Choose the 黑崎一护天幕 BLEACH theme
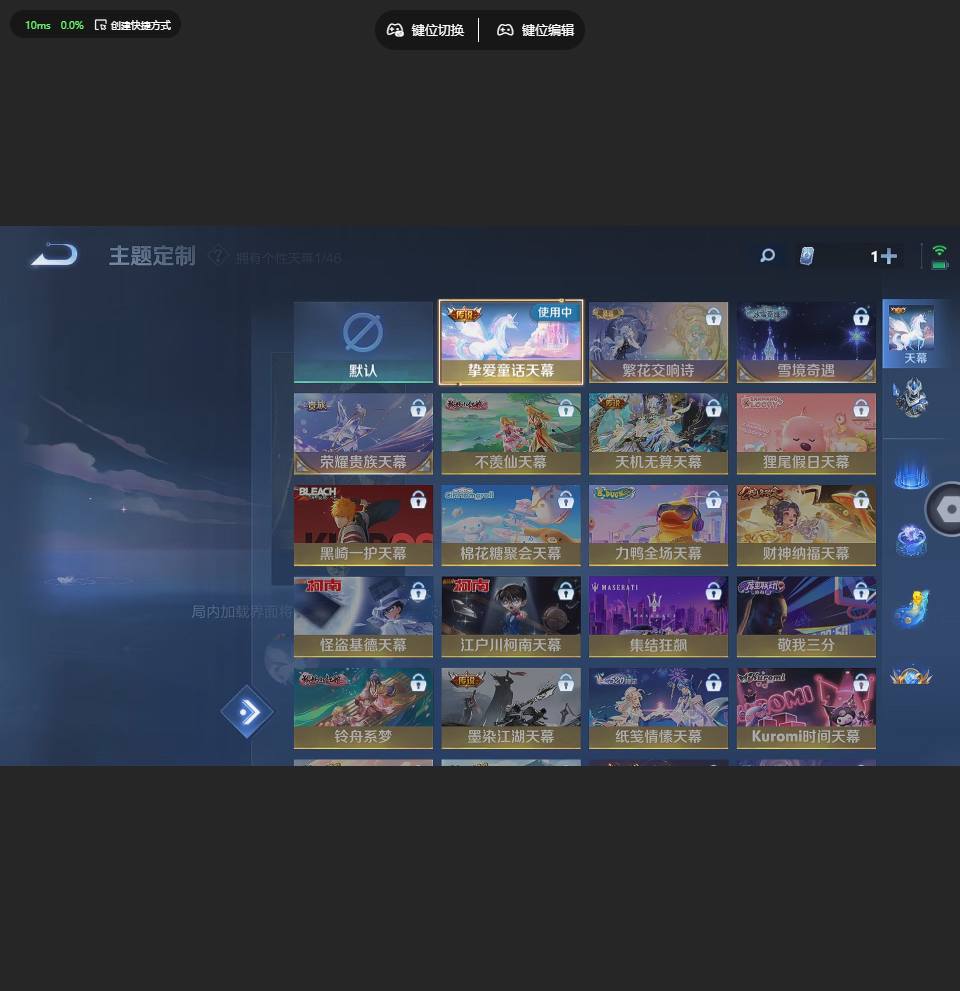Viewport: 960px width, 991px height. [363, 525]
